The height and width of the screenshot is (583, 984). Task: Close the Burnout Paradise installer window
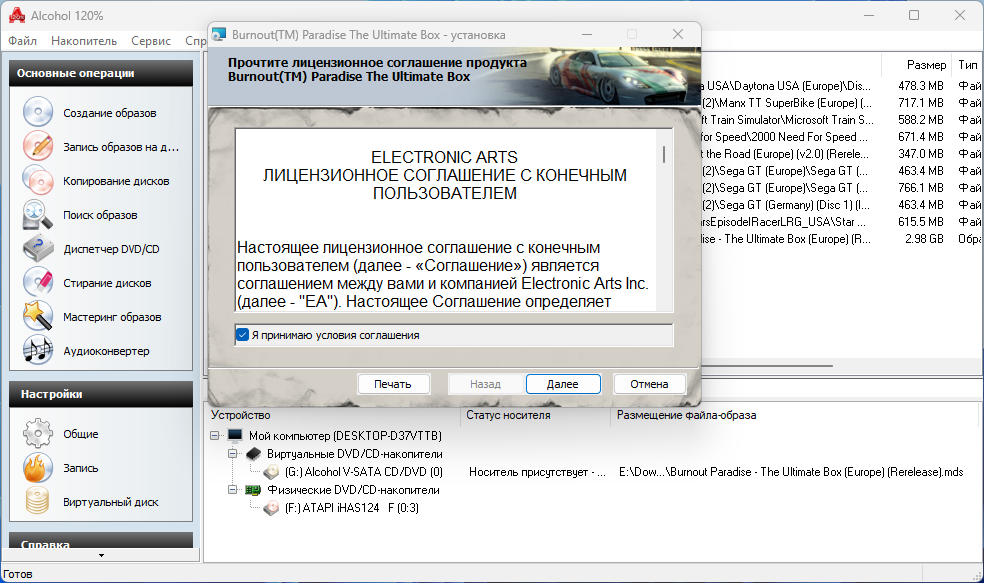point(678,35)
